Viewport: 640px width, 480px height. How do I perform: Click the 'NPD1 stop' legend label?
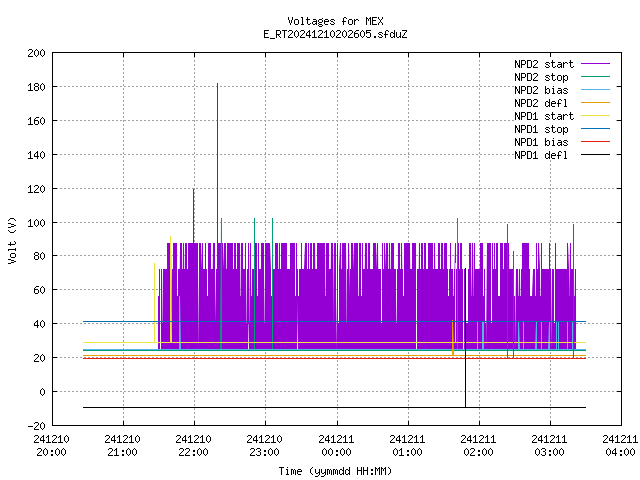(541, 129)
